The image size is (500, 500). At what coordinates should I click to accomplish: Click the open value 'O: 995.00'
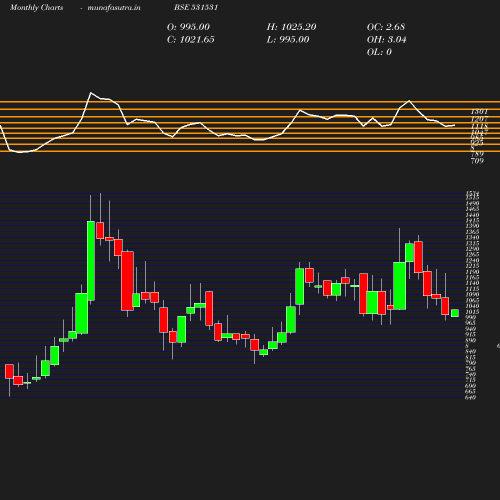pos(188,27)
